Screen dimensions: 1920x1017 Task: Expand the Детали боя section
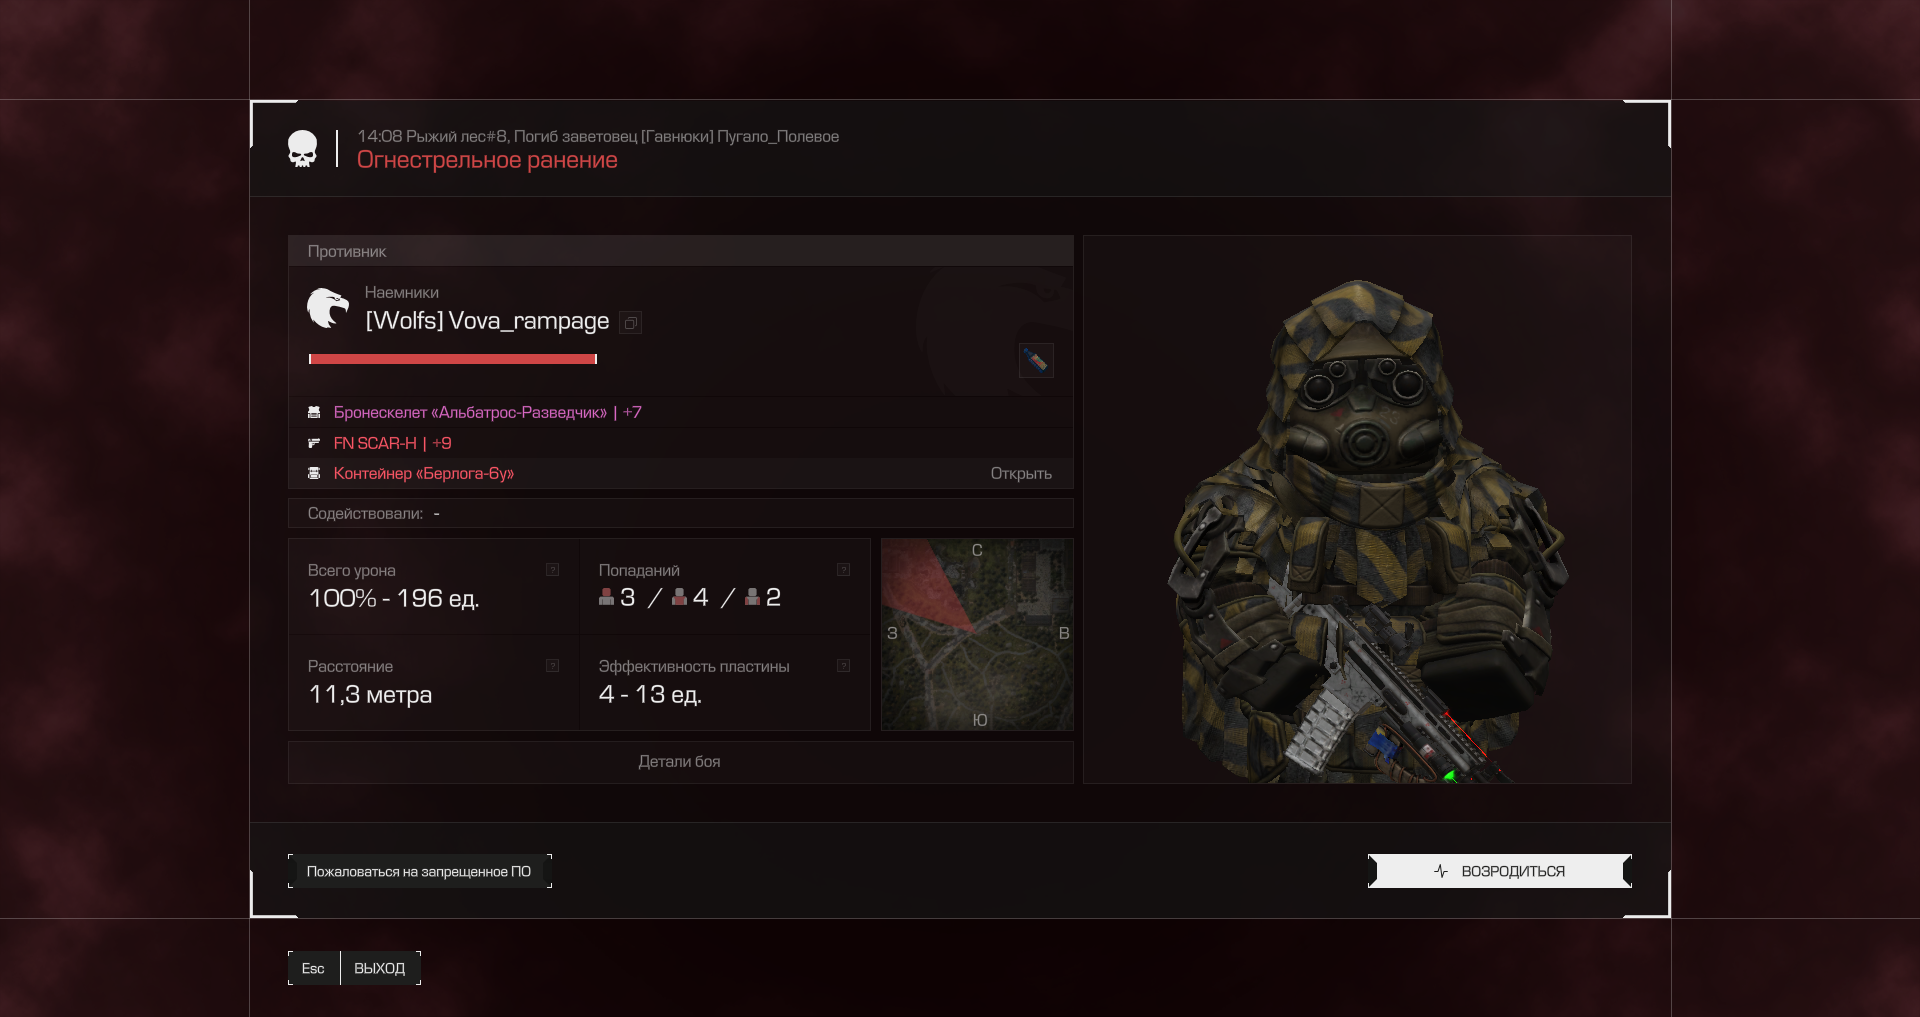coord(680,762)
